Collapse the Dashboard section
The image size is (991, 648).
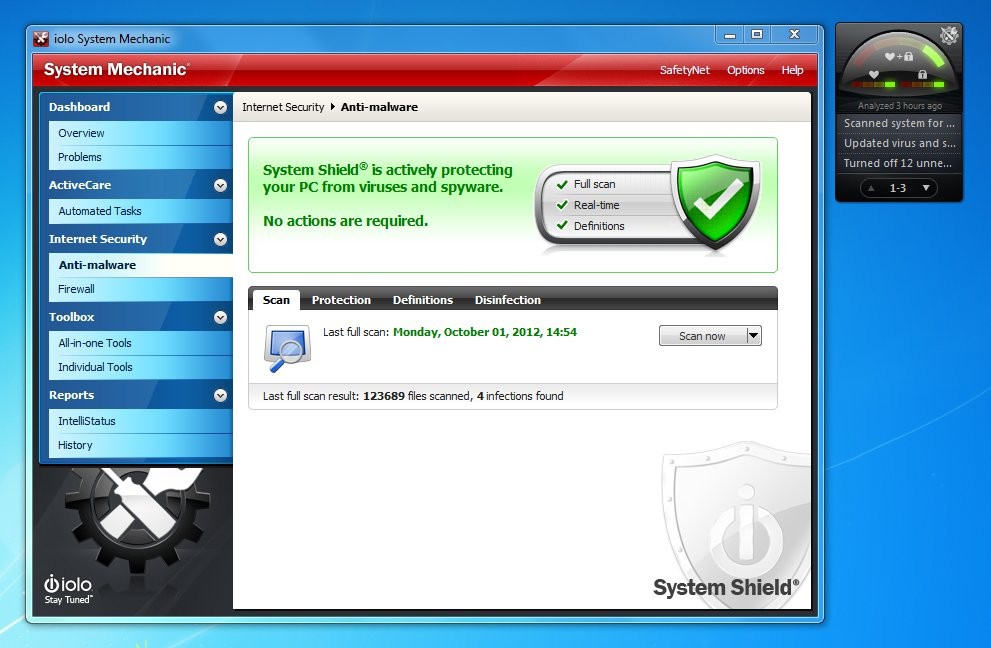[220, 107]
